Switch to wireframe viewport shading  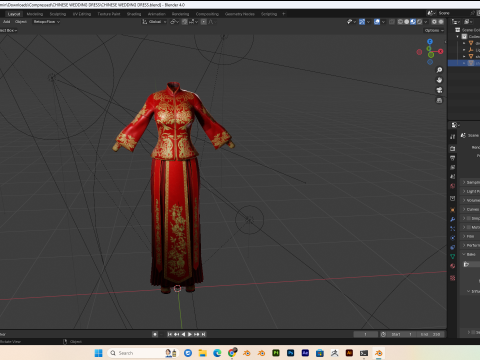(400, 22)
